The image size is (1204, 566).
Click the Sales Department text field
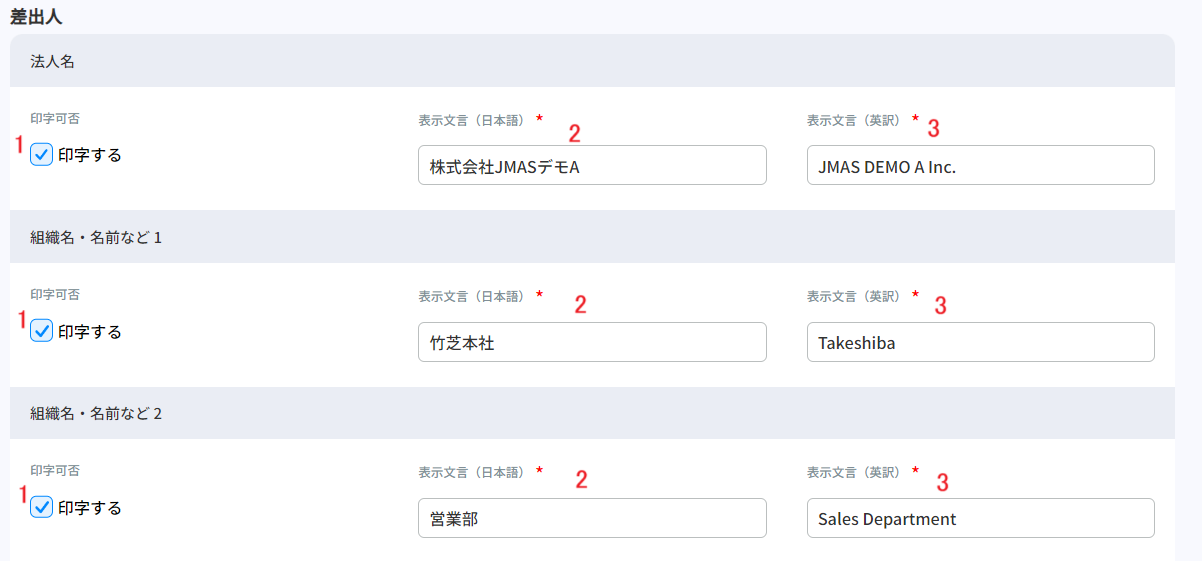click(x=980, y=518)
